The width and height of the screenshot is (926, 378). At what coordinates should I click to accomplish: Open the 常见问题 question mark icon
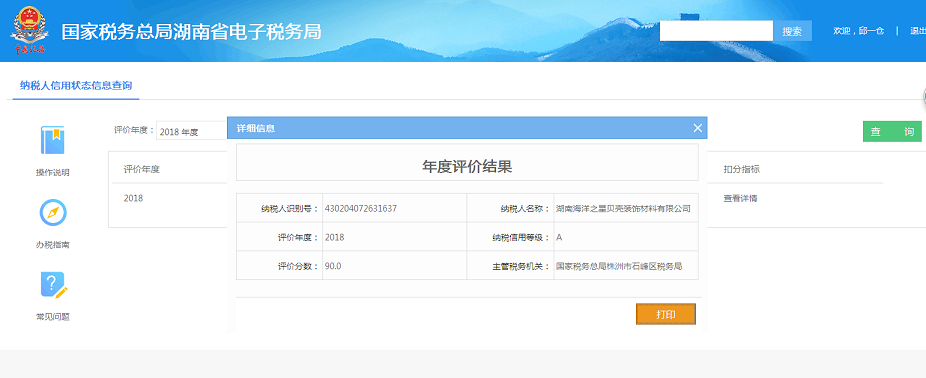point(54,285)
